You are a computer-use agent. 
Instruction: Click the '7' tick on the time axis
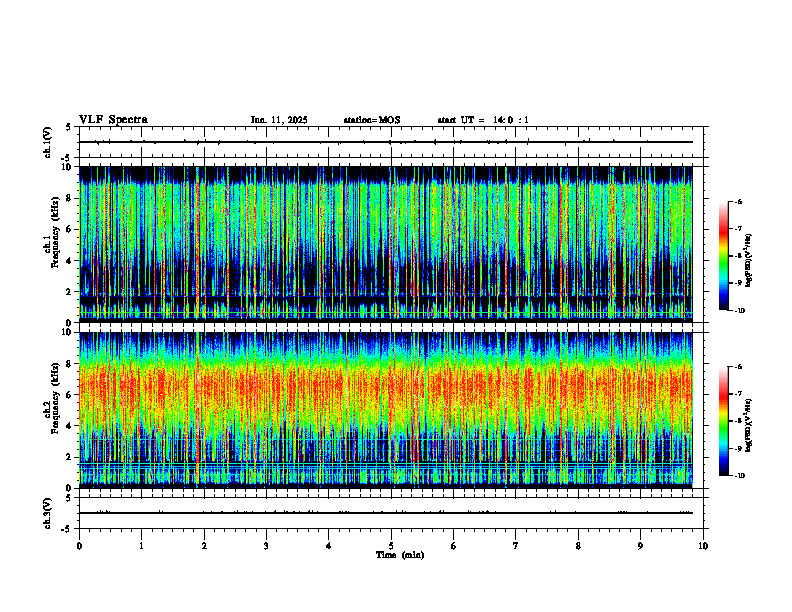516,546
